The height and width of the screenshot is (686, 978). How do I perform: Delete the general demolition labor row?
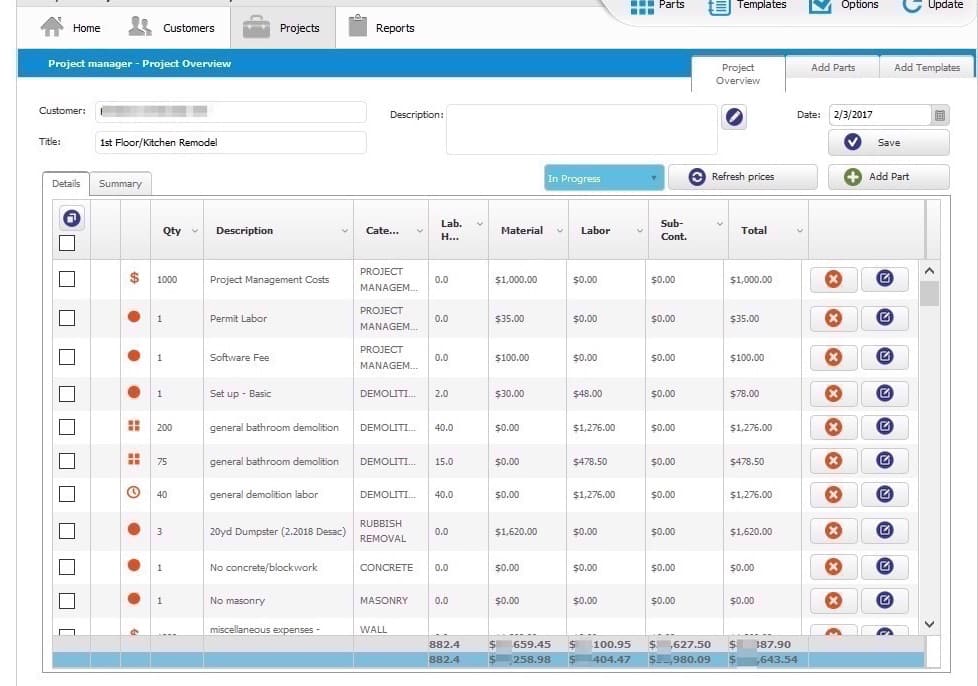[x=833, y=495]
